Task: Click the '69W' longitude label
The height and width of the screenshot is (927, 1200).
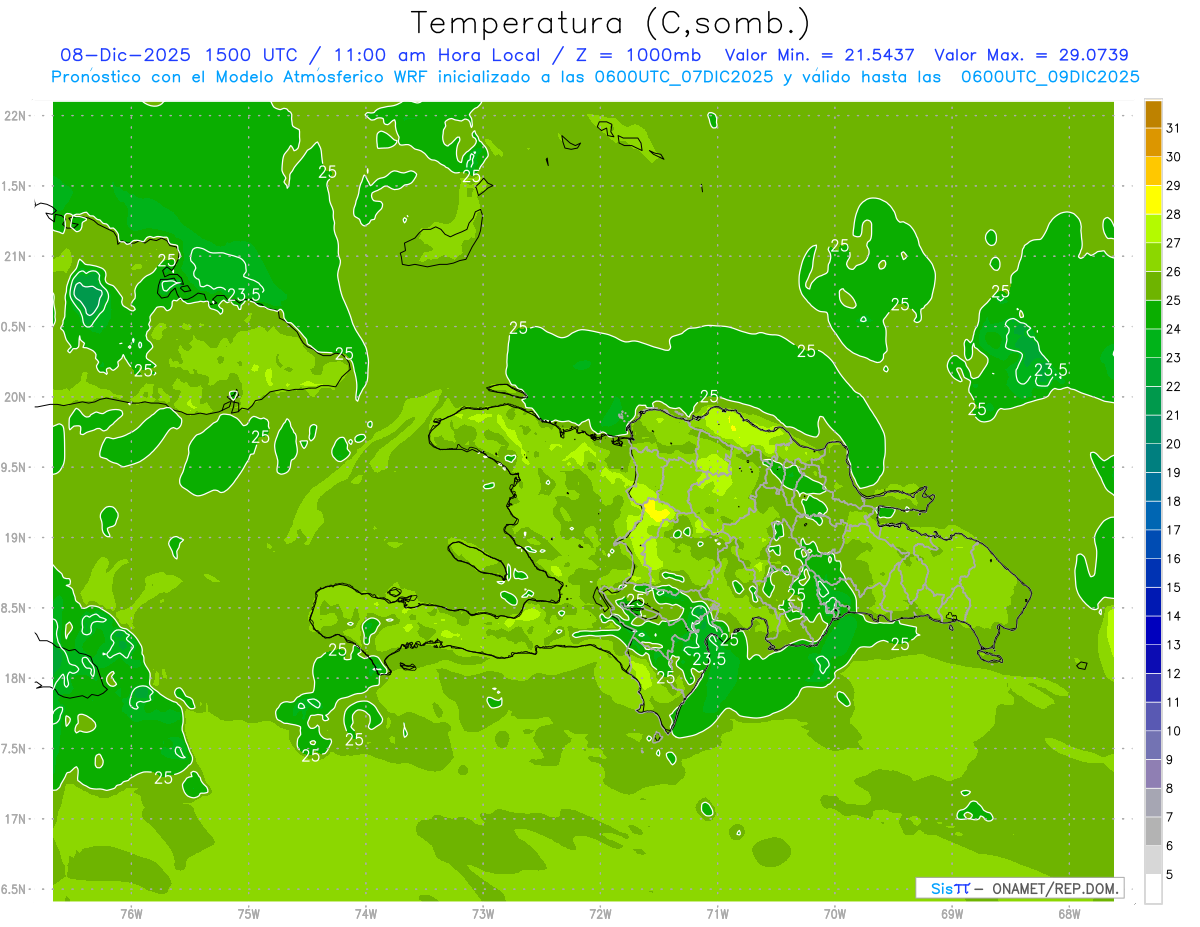Action: [x=952, y=914]
